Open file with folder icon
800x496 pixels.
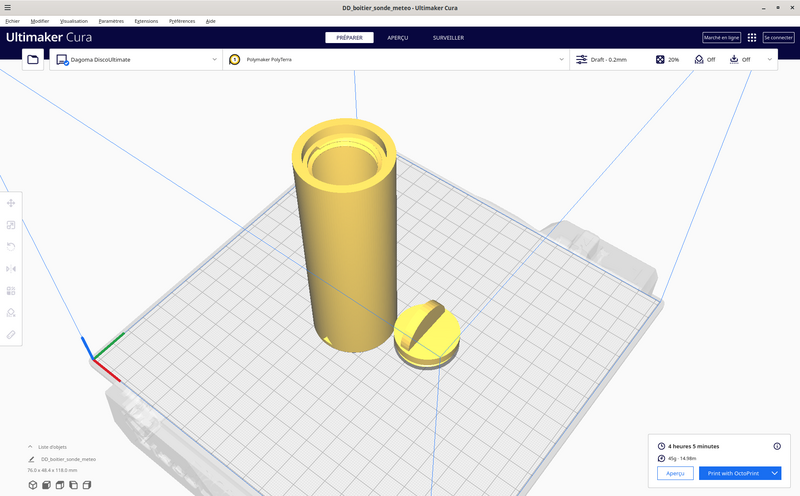(x=33, y=60)
